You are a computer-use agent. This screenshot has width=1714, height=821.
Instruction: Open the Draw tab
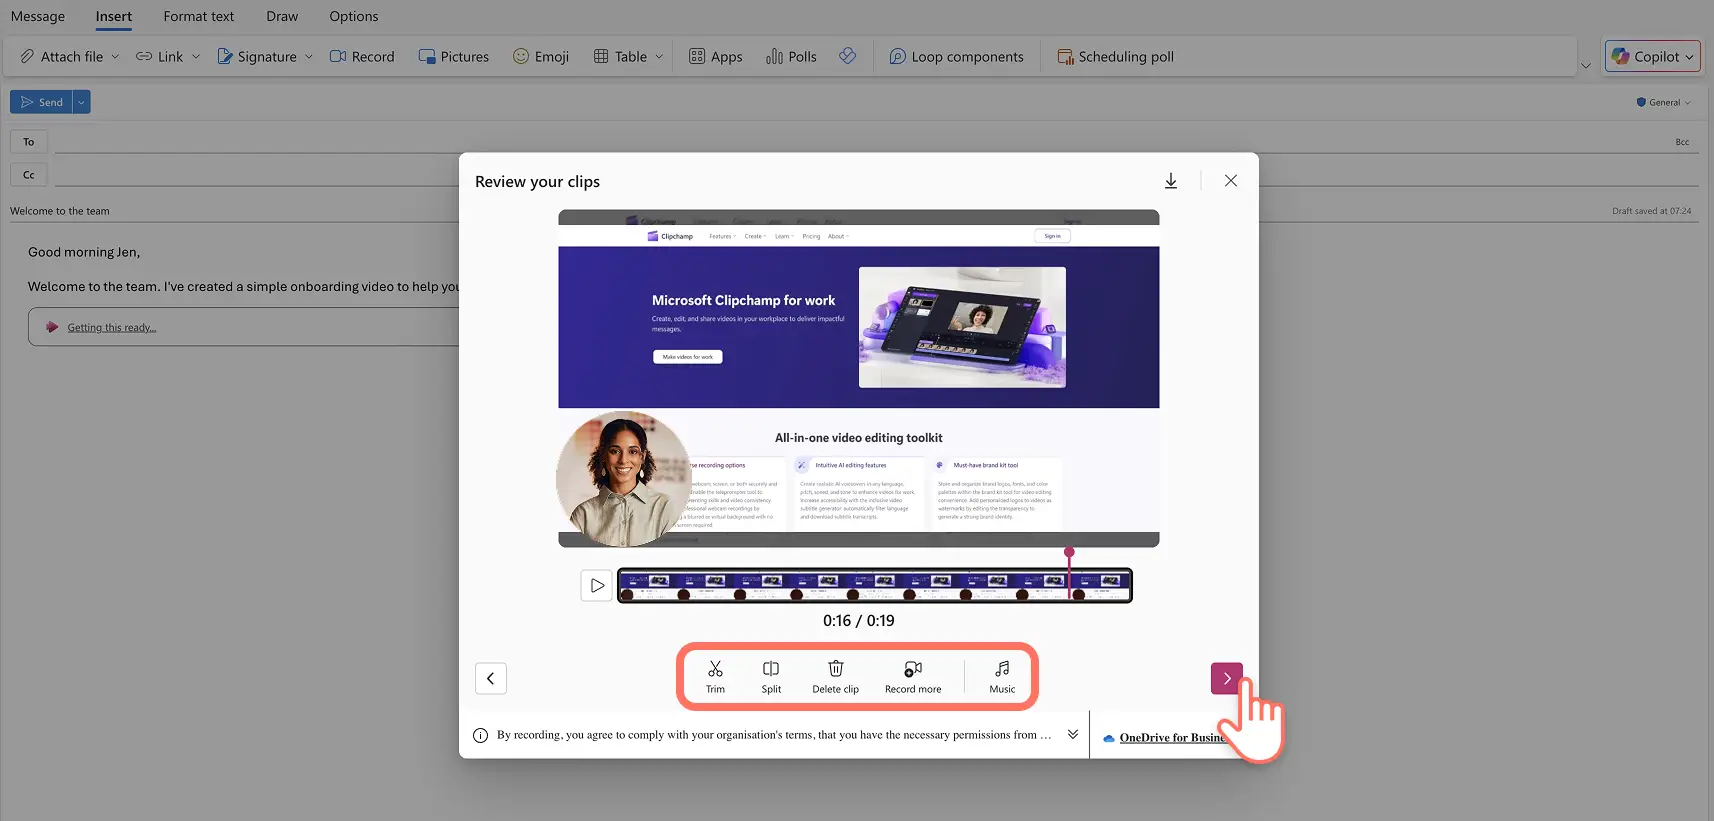click(x=282, y=16)
